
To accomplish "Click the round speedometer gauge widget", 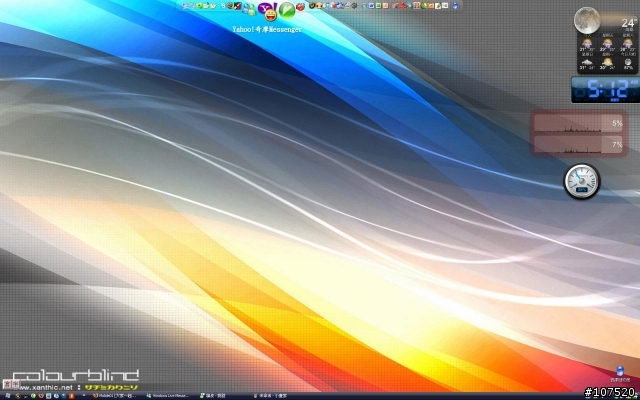I will pyautogui.click(x=582, y=181).
